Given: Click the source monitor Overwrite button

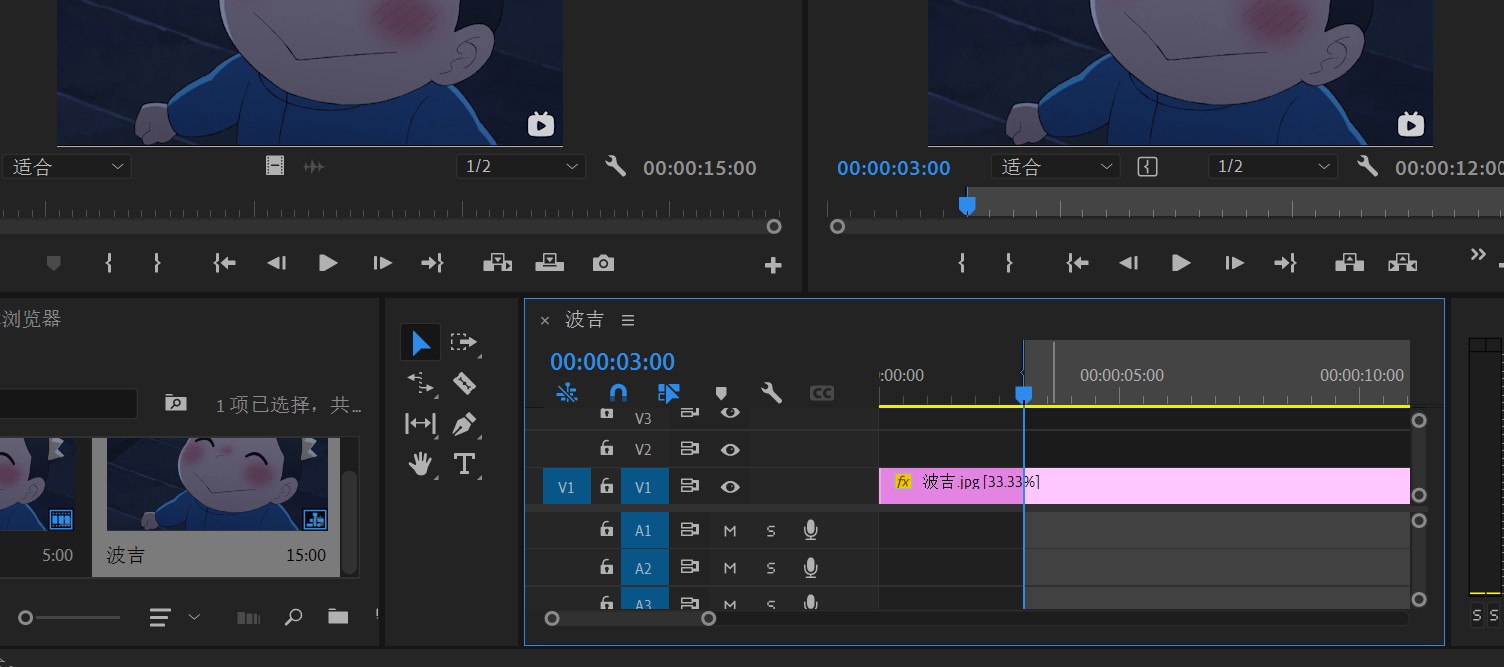Looking at the screenshot, I should (549, 263).
